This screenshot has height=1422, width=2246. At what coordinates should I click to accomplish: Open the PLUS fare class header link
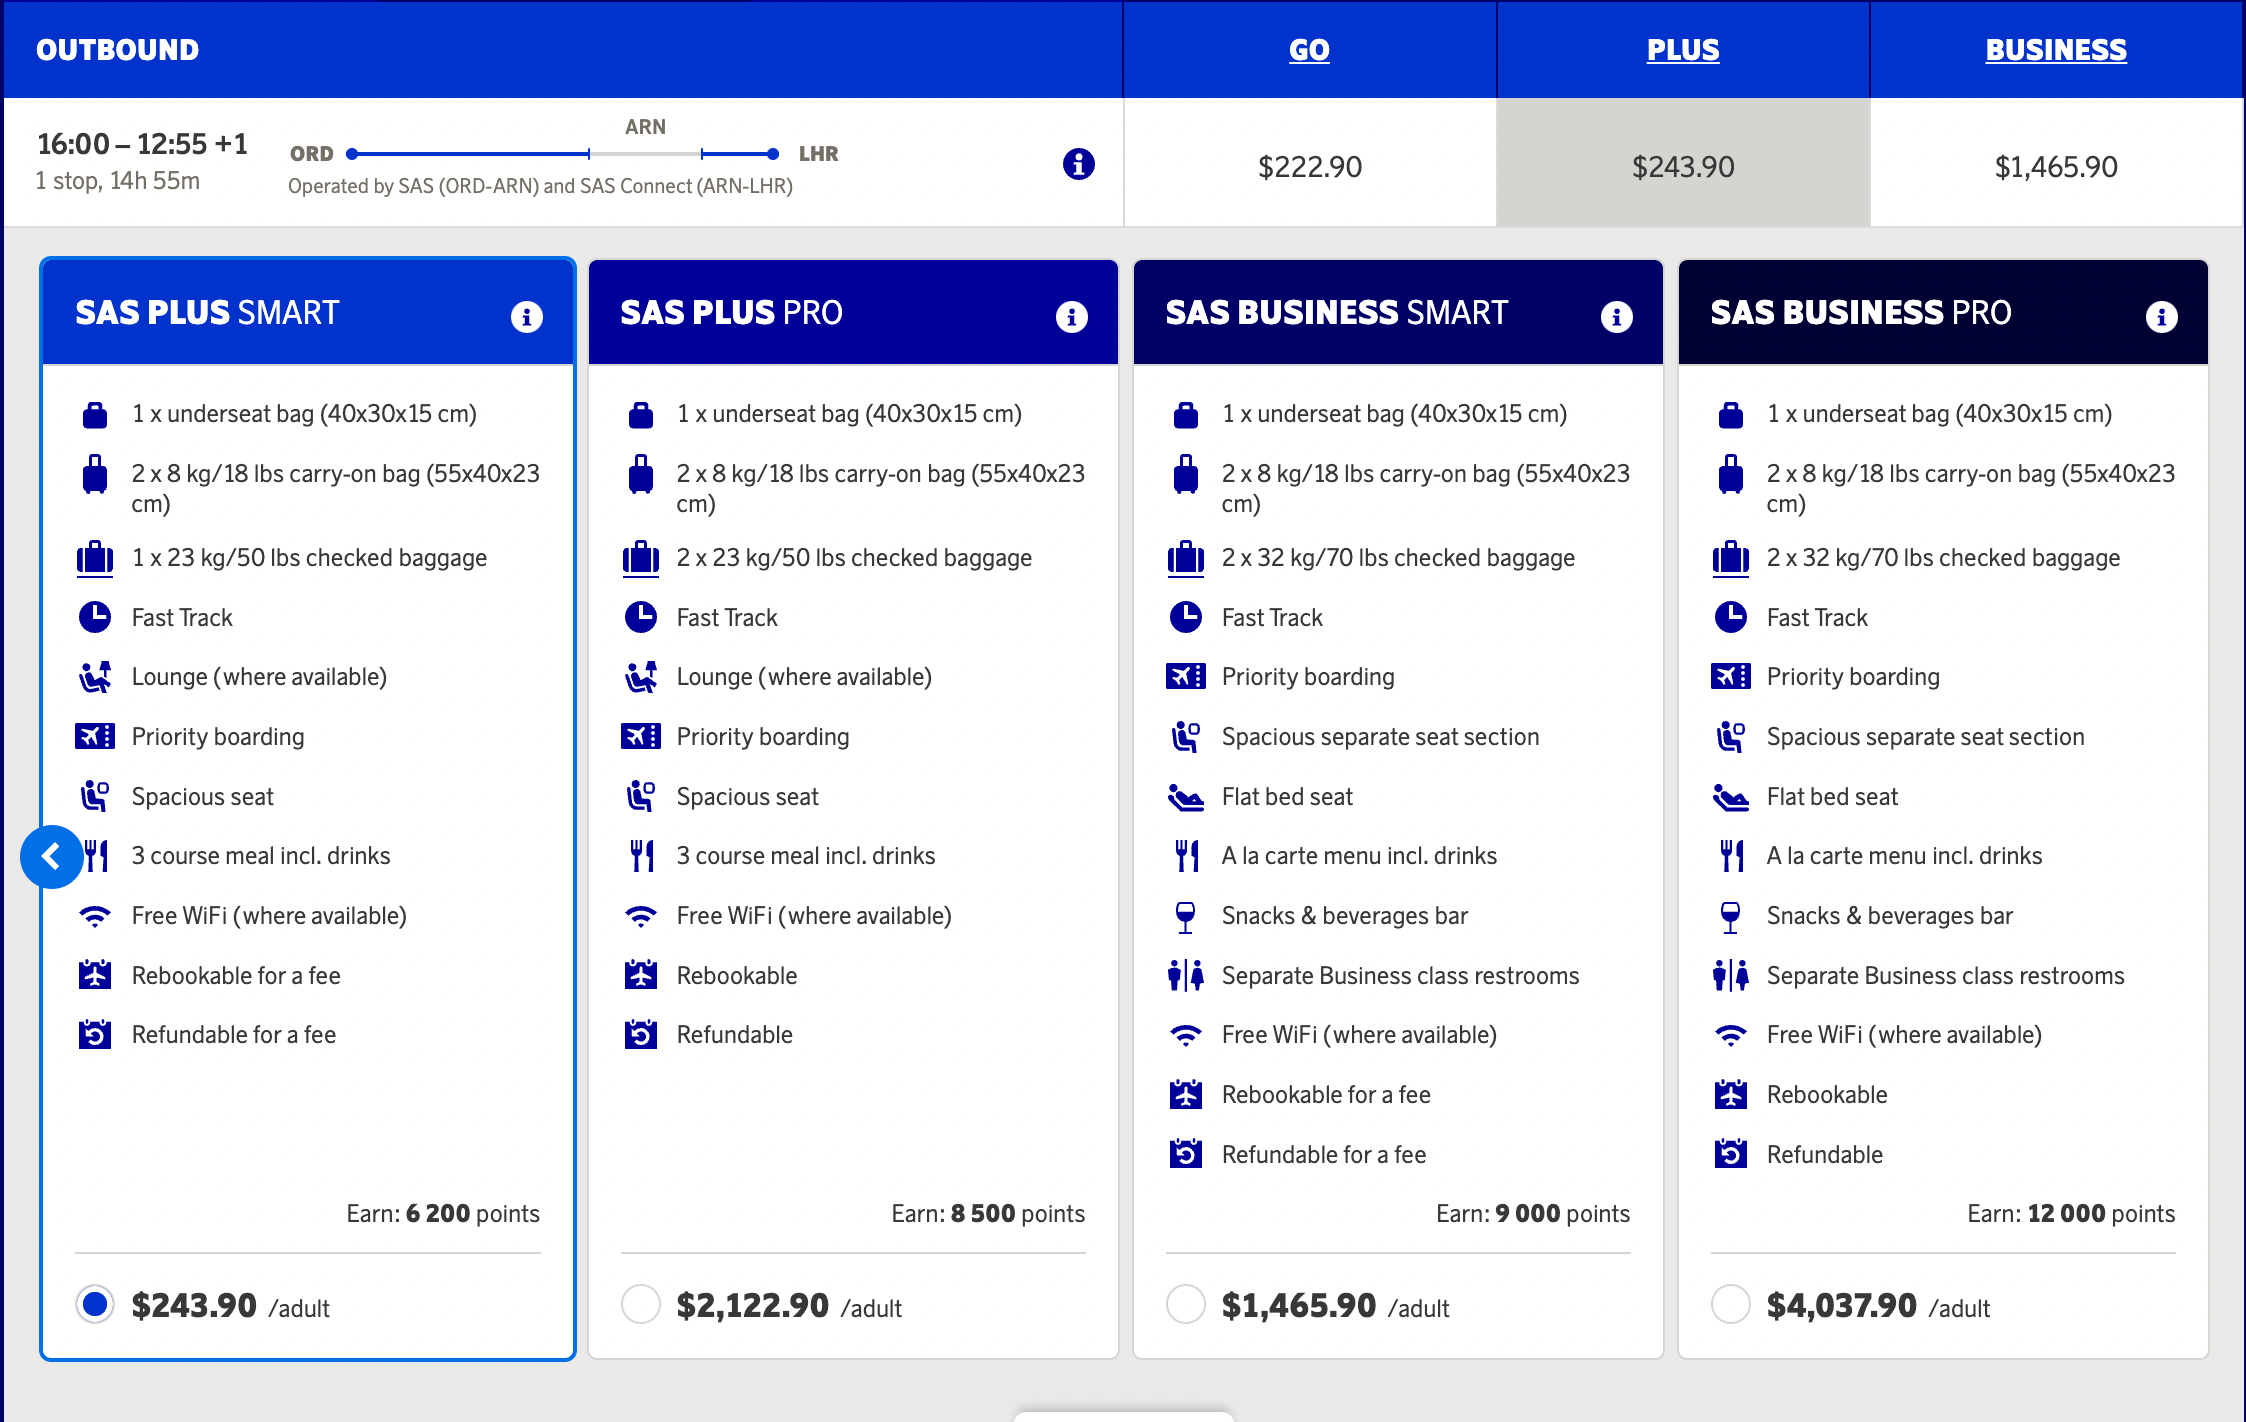pos(1682,50)
